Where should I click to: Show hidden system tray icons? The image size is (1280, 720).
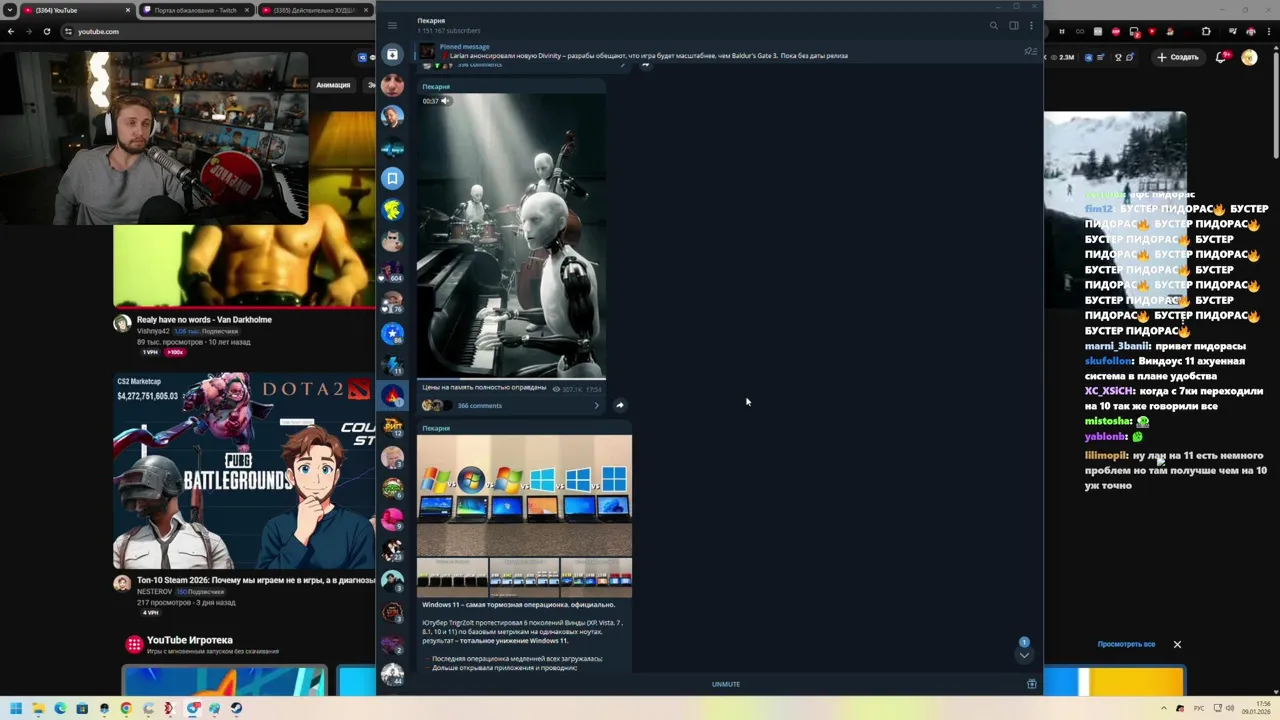click(x=1164, y=708)
